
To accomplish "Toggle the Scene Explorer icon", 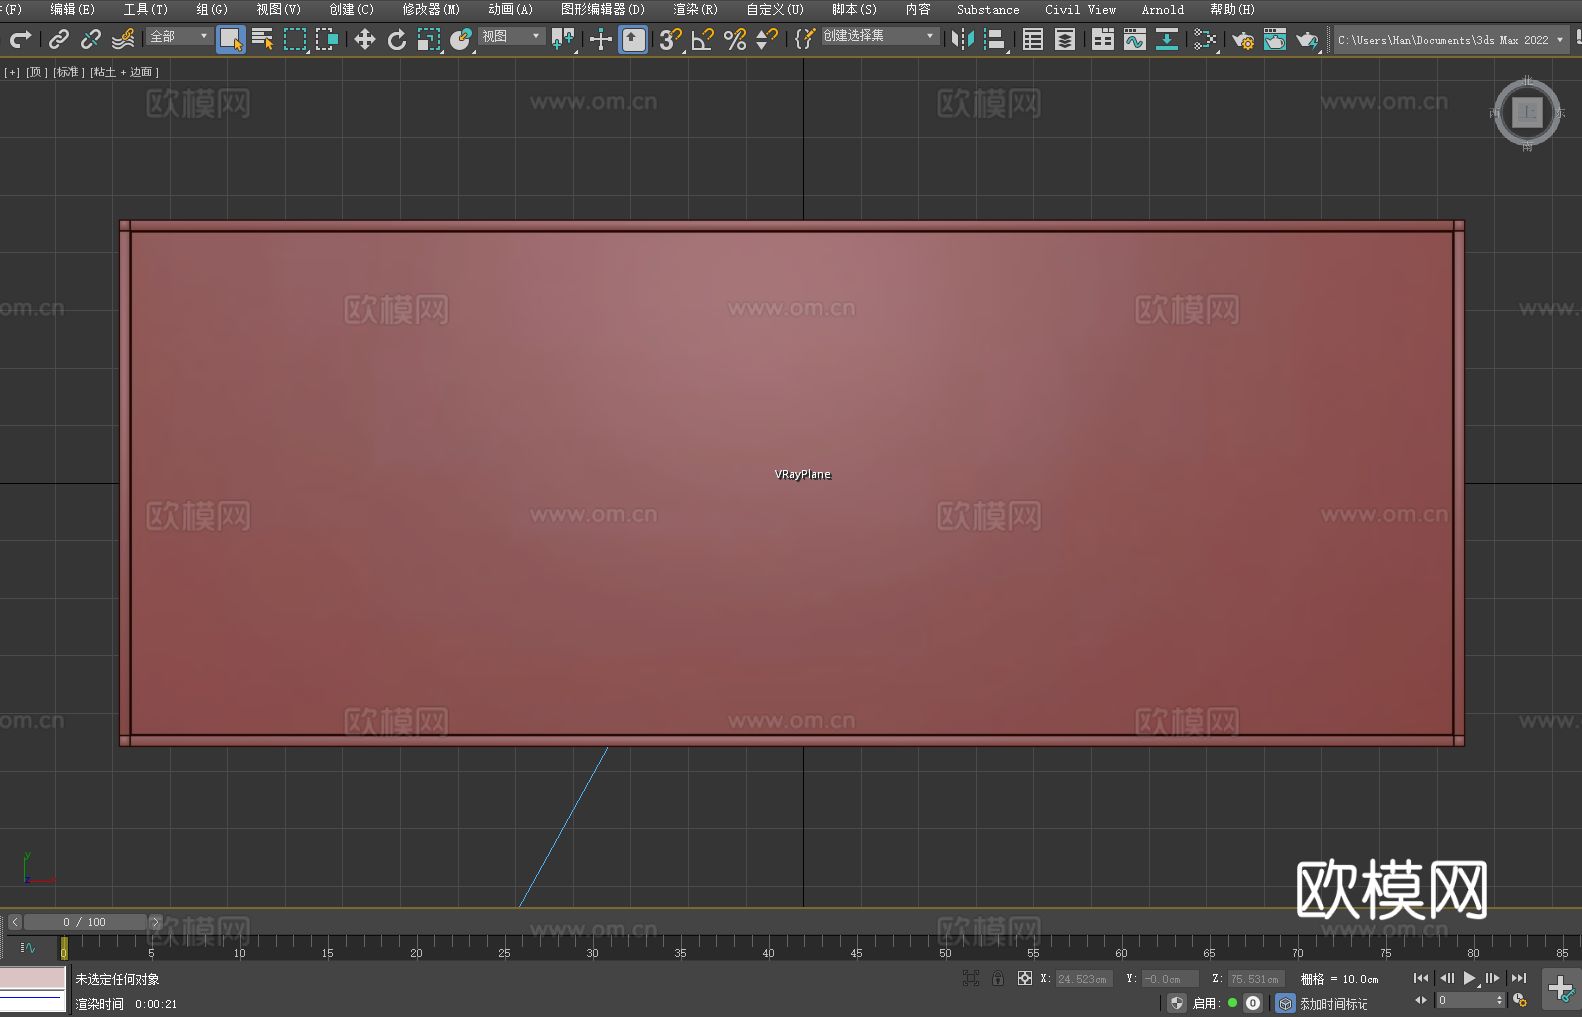I will [1033, 39].
